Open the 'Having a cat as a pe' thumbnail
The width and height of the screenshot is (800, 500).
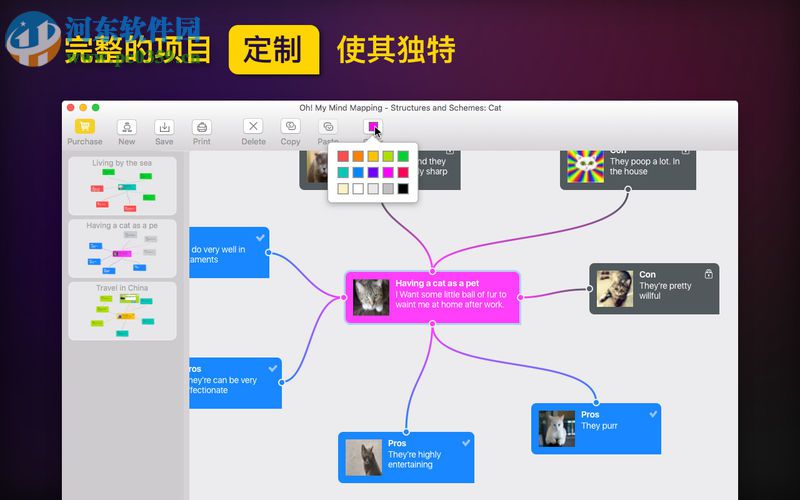click(x=122, y=248)
